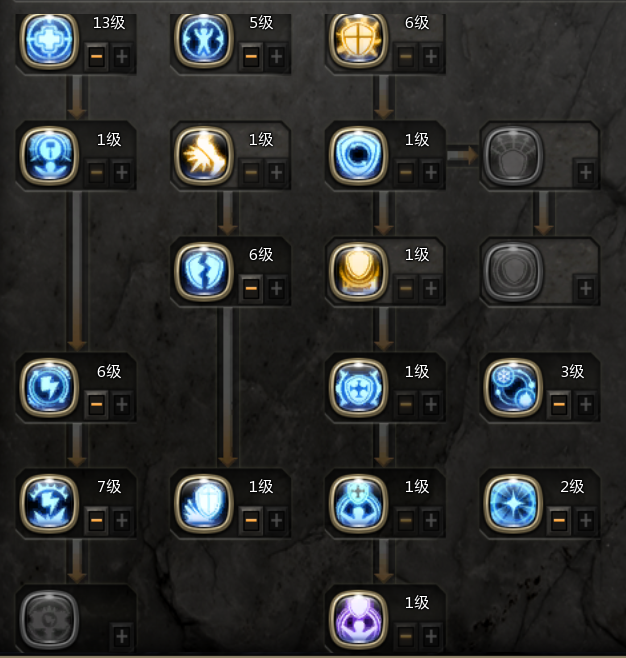This screenshot has width=626, height=658.
Task: Add a point to the 7级 lightning skill
Action: click(122, 520)
